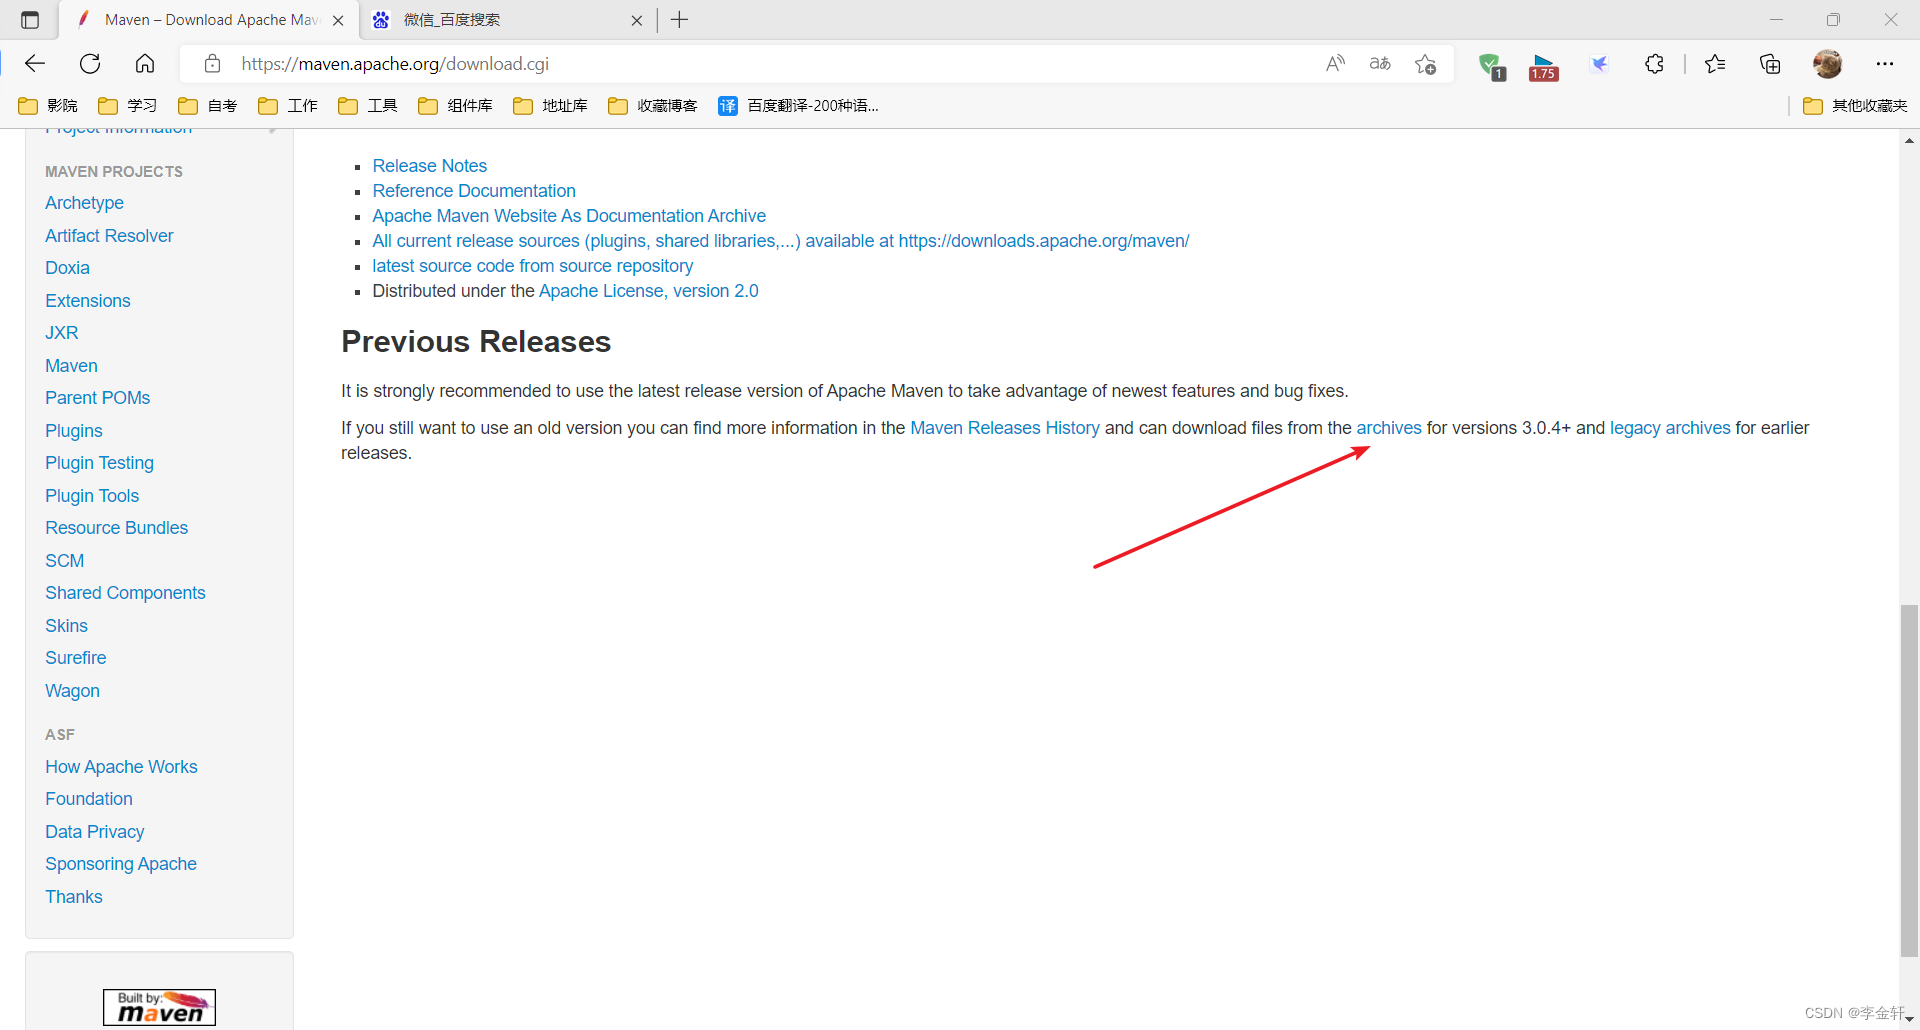
Task: Open the 其他收藏夹 folder
Action: coord(1856,106)
